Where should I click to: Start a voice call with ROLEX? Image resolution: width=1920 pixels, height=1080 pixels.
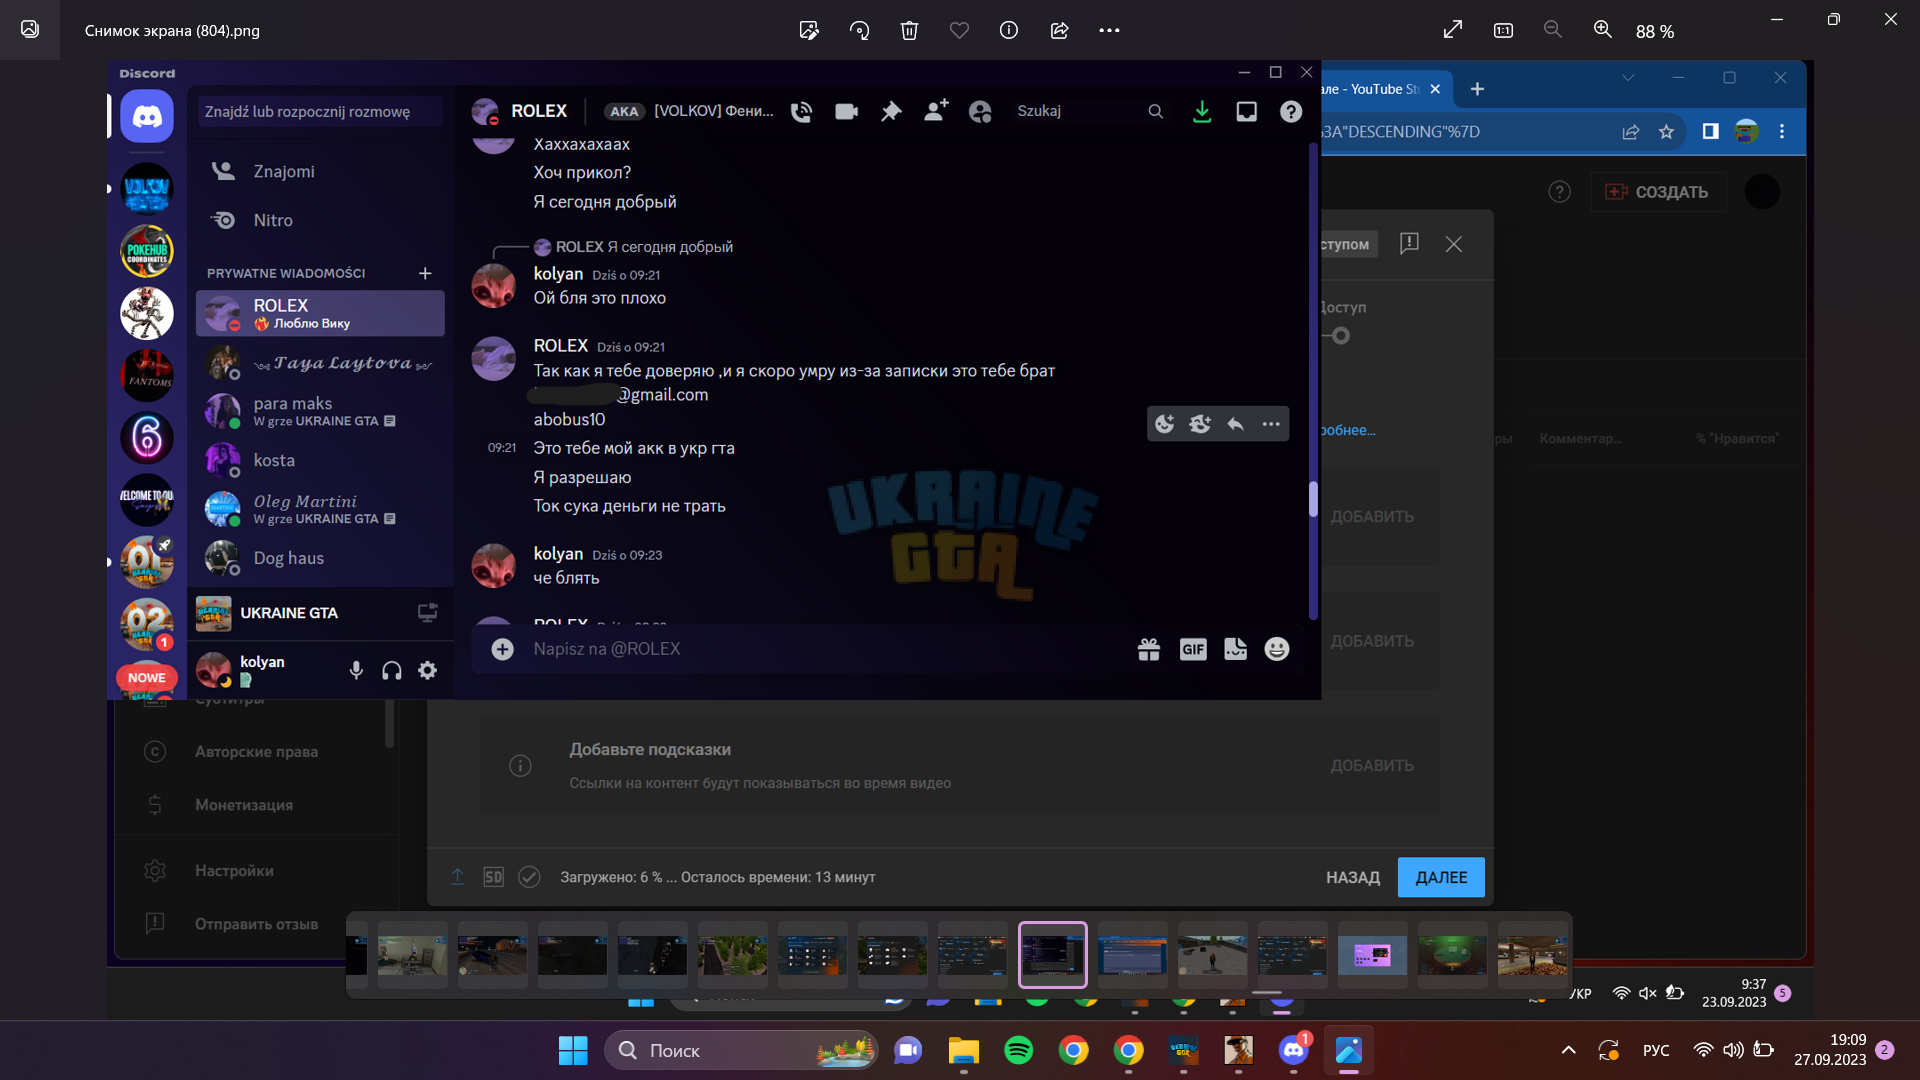pos(801,111)
